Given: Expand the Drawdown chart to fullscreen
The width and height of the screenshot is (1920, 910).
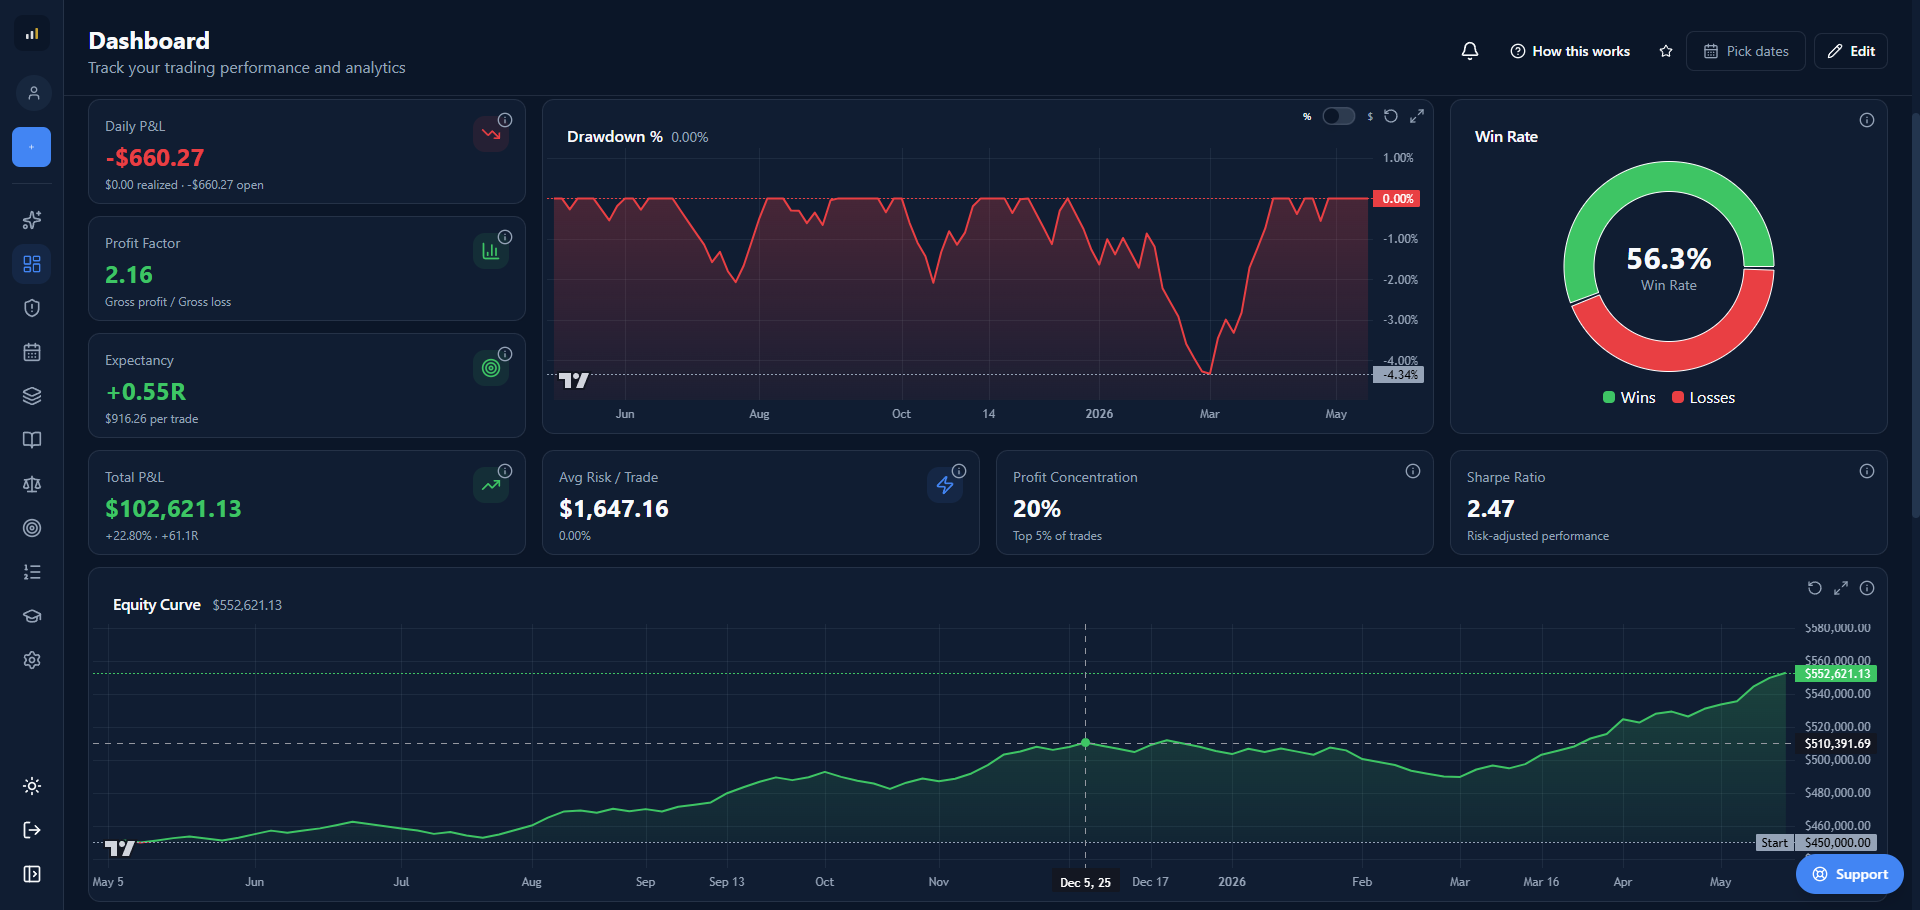Looking at the screenshot, I should pyautogui.click(x=1417, y=116).
